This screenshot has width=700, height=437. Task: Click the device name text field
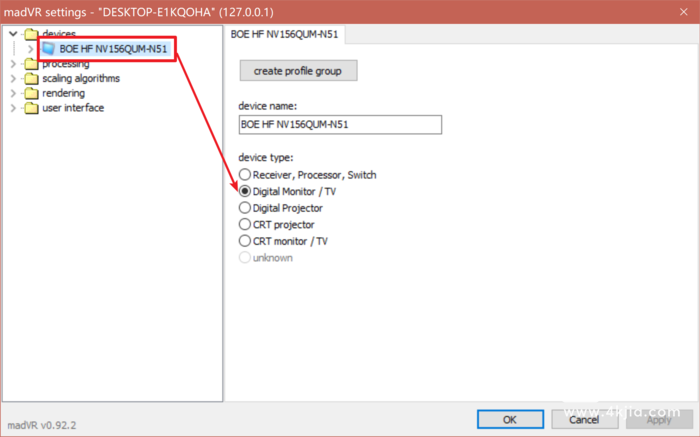tap(340, 125)
